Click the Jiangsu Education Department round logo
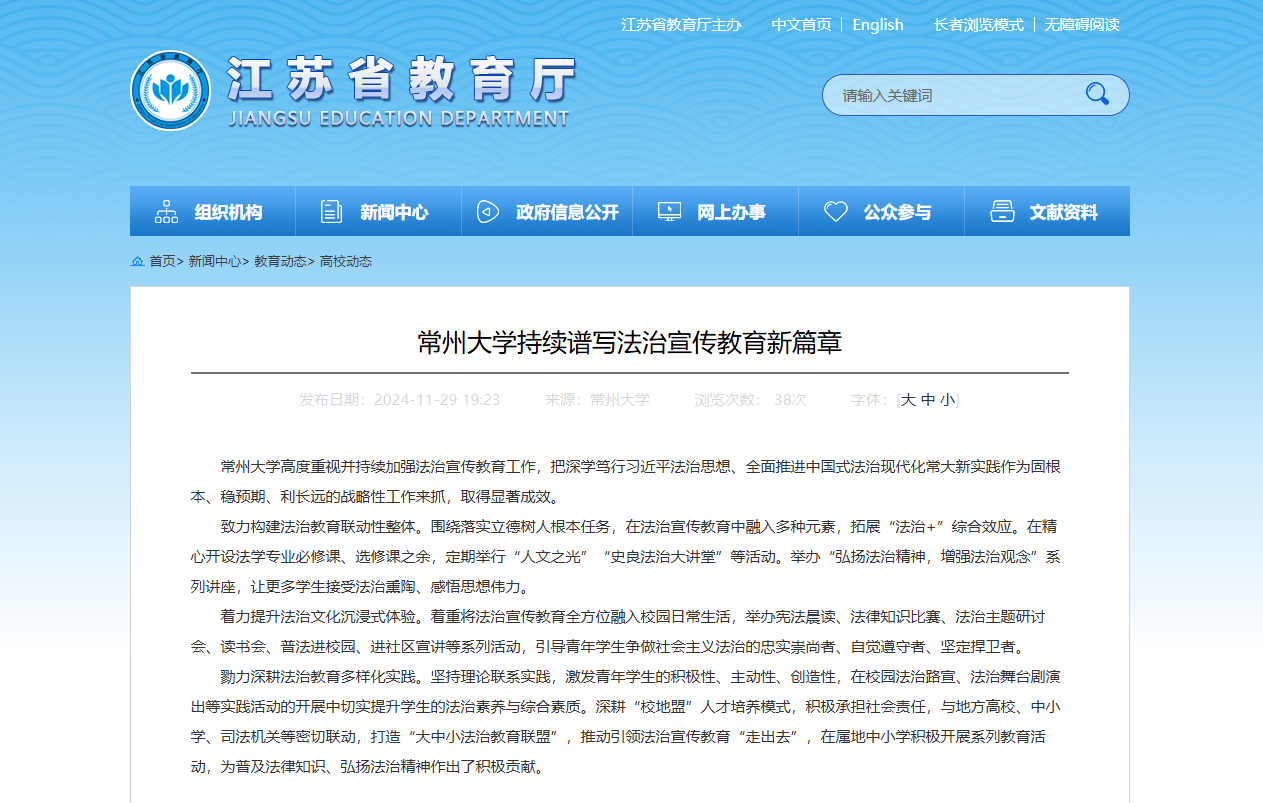This screenshot has width=1263, height=803. (x=170, y=91)
